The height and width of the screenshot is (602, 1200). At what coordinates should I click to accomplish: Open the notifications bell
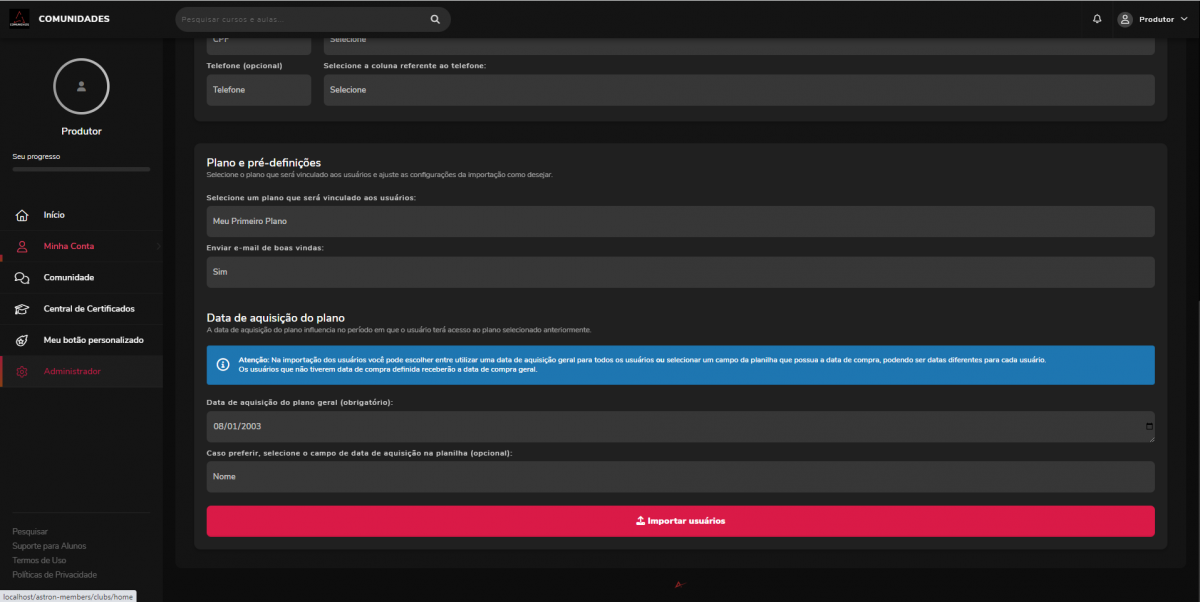click(x=1097, y=19)
